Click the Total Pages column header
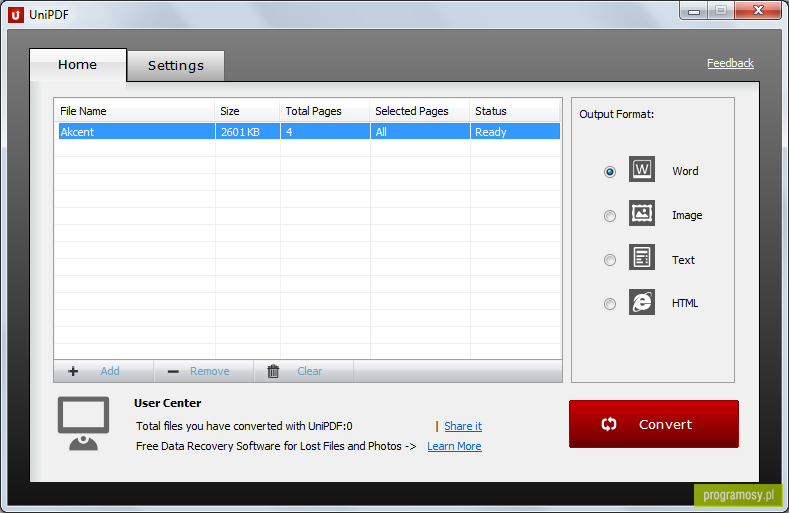The height and width of the screenshot is (513, 789). click(325, 111)
